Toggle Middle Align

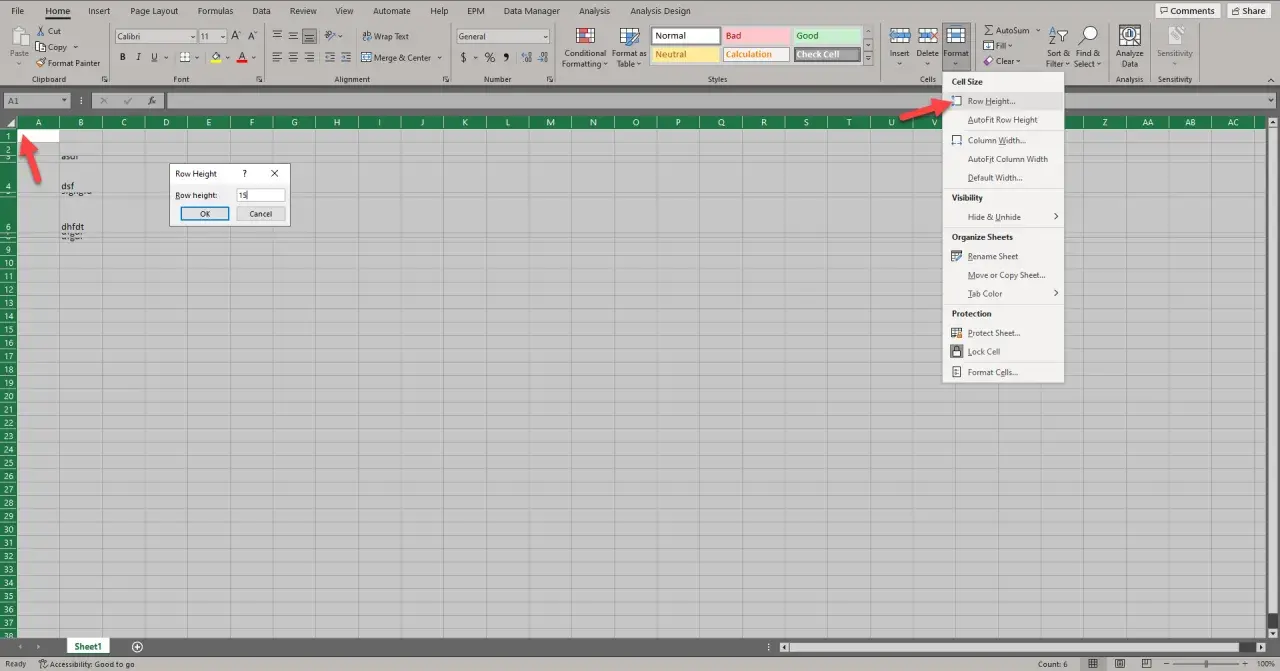pos(295,36)
